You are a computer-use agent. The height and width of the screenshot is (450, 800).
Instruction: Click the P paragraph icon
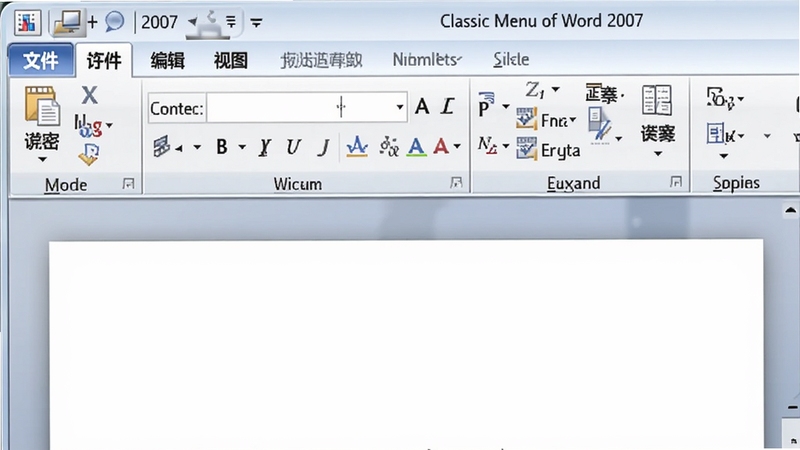(486, 105)
